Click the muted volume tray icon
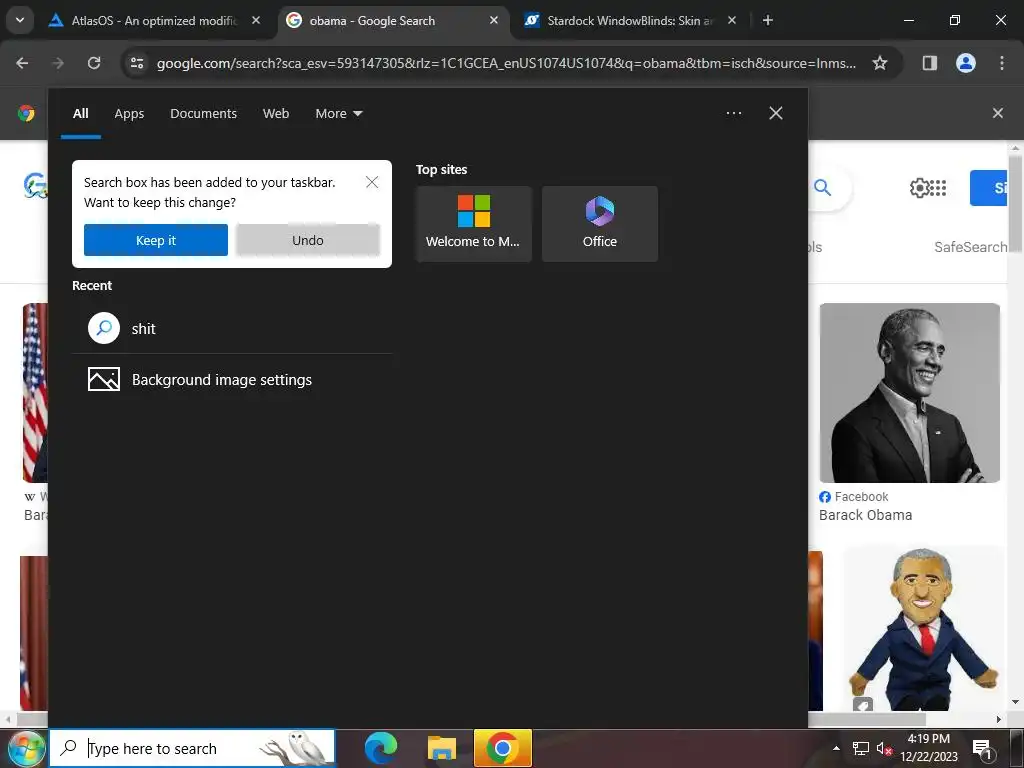 [x=884, y=748]
